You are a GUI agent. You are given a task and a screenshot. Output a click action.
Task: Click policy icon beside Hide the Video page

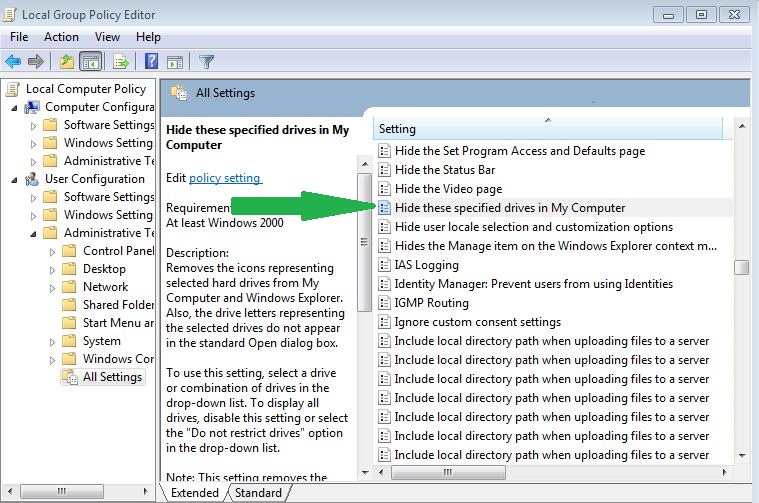[384, 189]
